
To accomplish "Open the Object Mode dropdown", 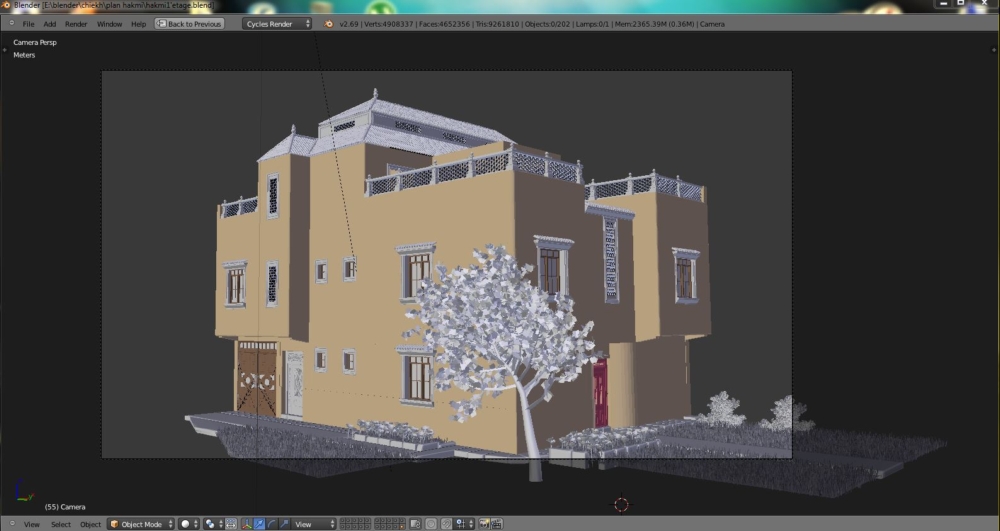I will pyautogui.click(x=141, y=524).
